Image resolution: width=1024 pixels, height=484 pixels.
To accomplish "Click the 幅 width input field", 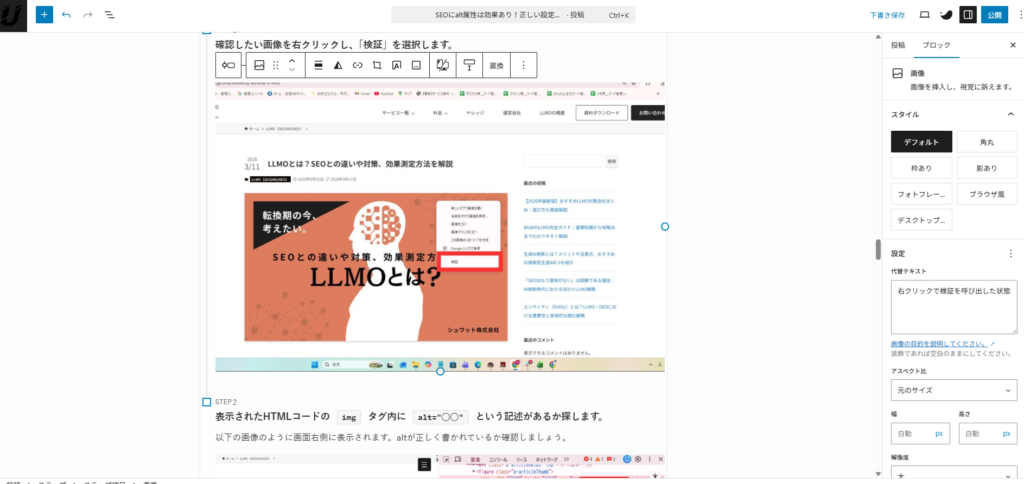I will pyautogui.click(x=921, y=433).
